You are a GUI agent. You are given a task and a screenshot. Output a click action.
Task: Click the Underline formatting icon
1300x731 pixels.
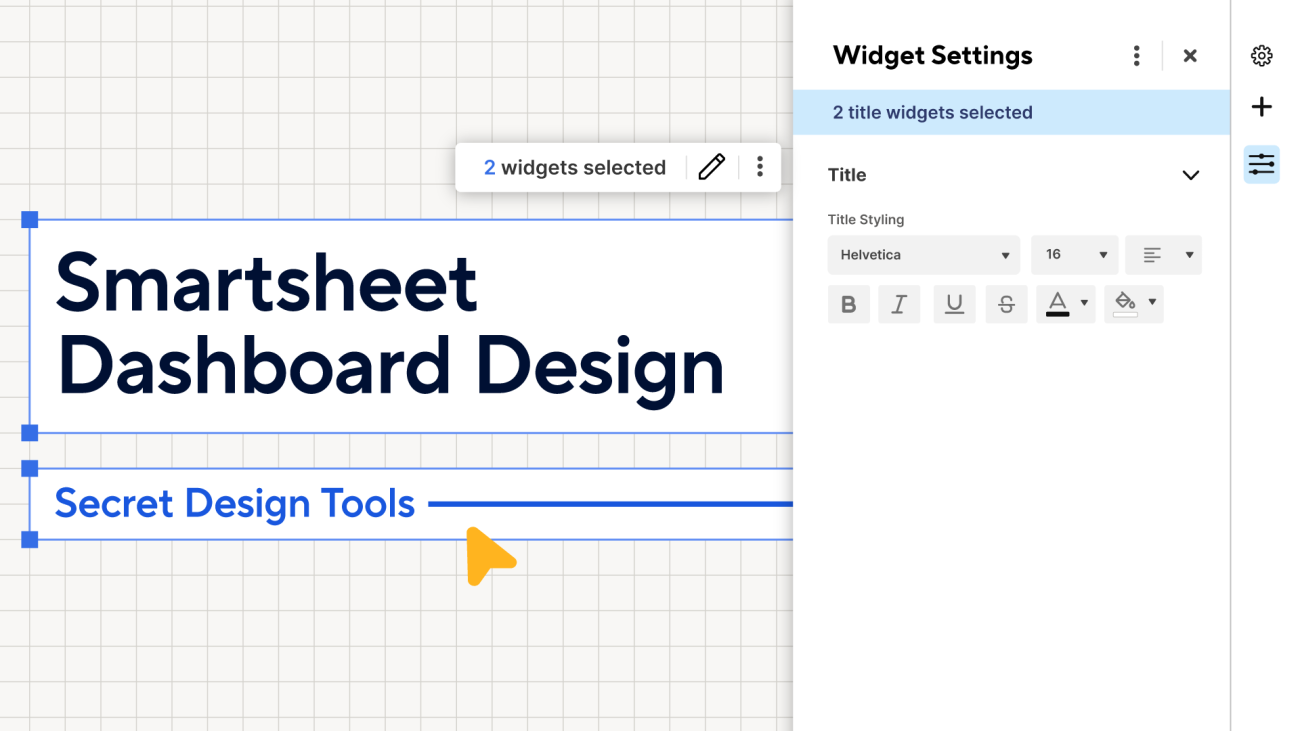954,304
